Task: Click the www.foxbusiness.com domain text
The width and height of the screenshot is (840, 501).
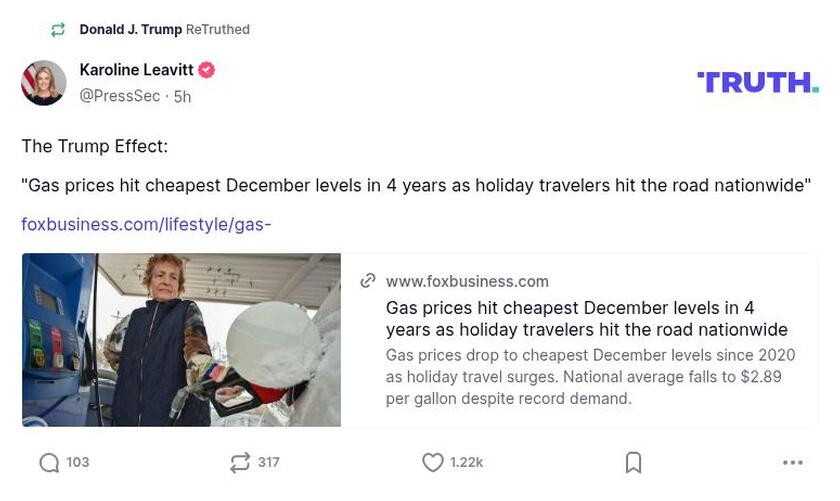Action: tap(467, 281)
